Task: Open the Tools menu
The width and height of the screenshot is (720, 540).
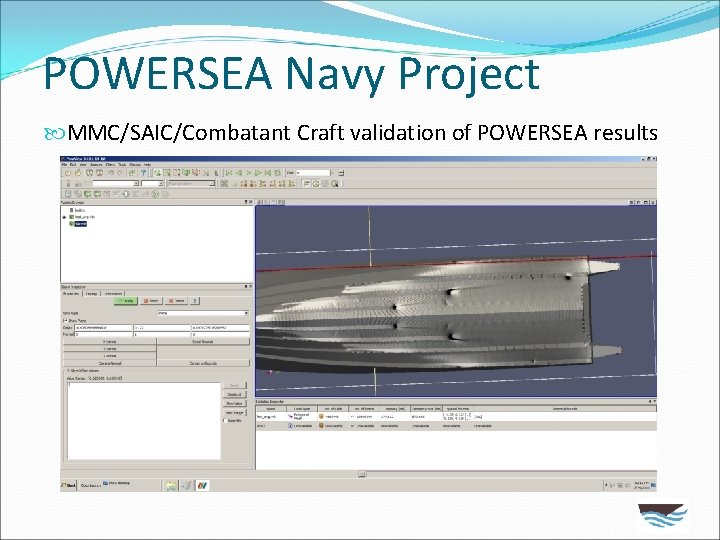Action: [x=122, y=164]
